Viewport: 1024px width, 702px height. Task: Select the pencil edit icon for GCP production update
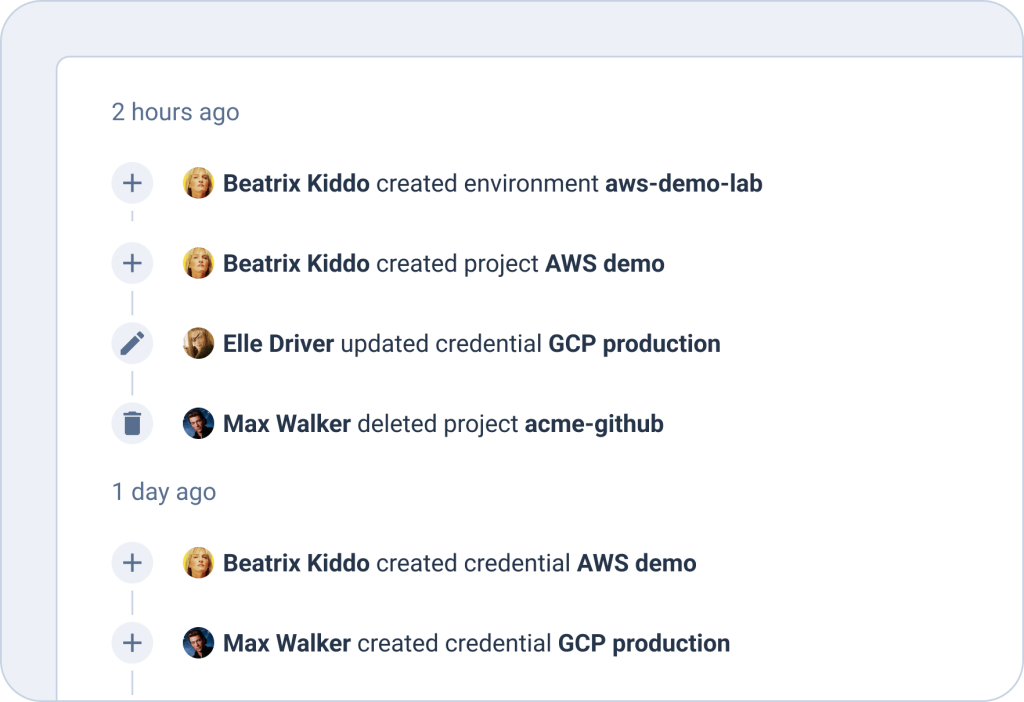pyautogui.click(x=132, y=344)
